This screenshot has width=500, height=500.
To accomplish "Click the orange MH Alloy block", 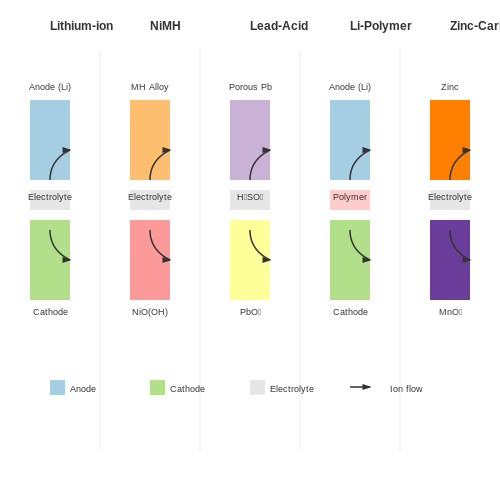I will [x=150, y=140].
